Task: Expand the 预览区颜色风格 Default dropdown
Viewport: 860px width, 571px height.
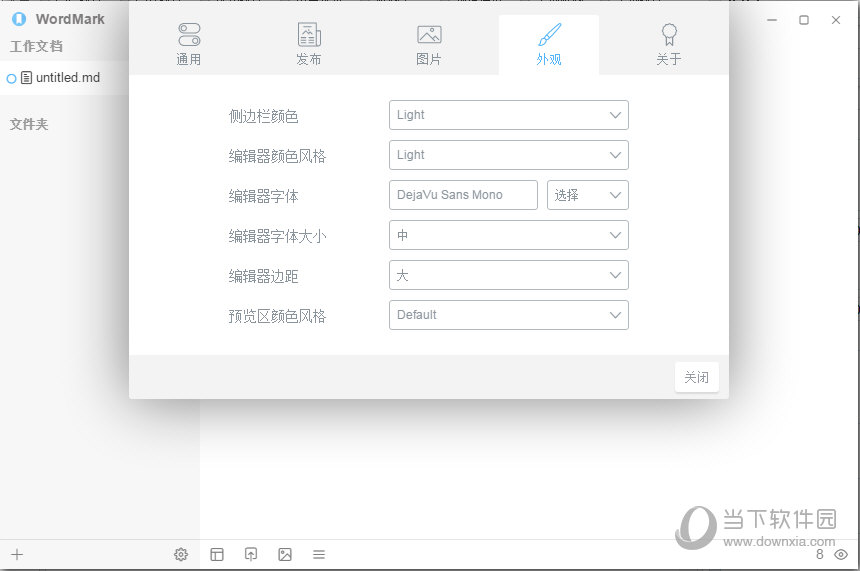Action: tap(508, 315)
